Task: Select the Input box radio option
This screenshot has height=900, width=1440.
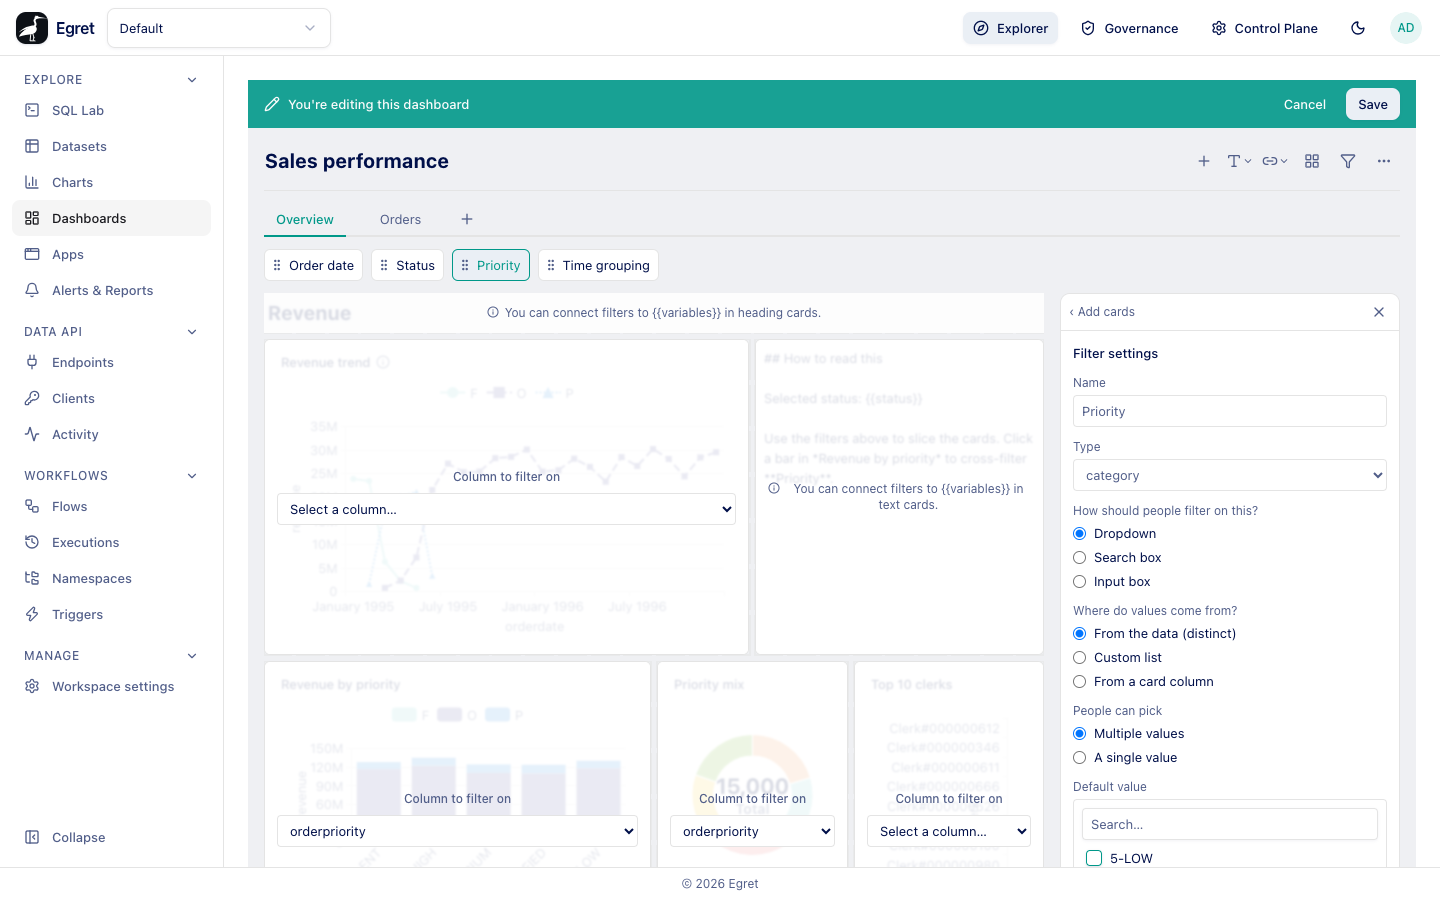Action: 1080,582
